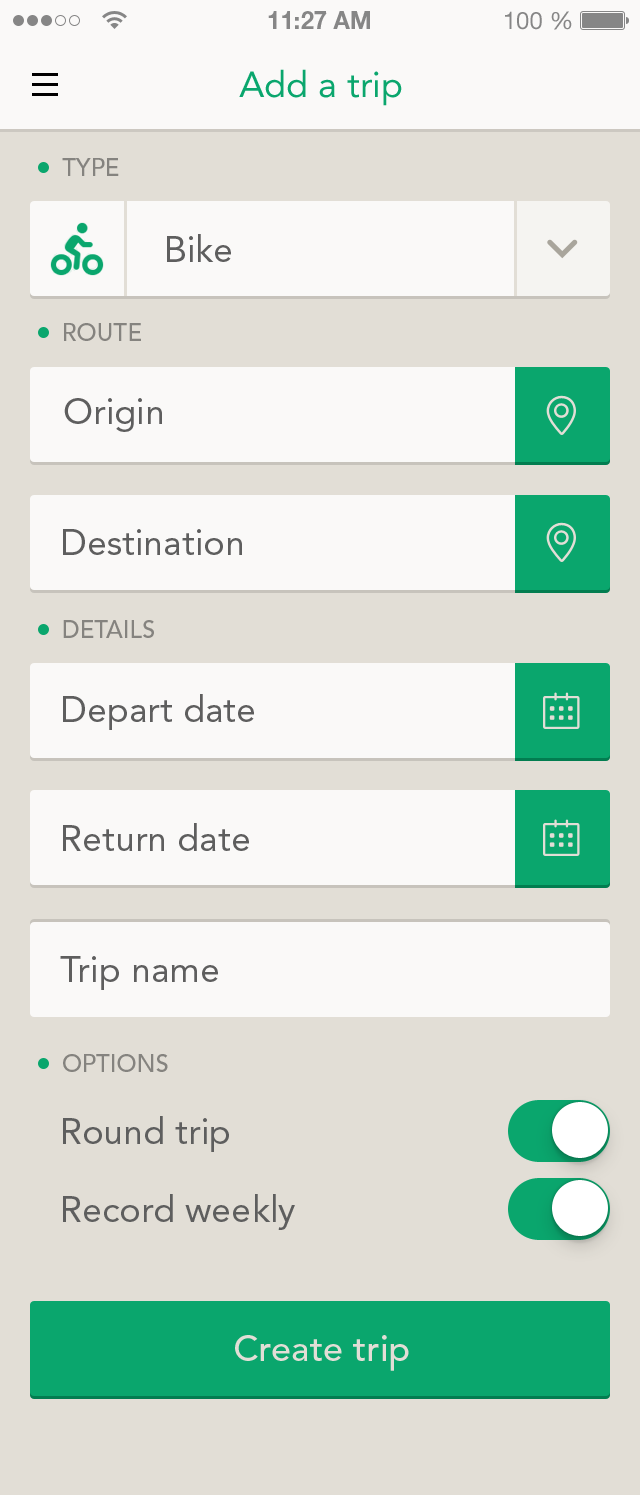Select the Return date field

[x=272, y=837]
